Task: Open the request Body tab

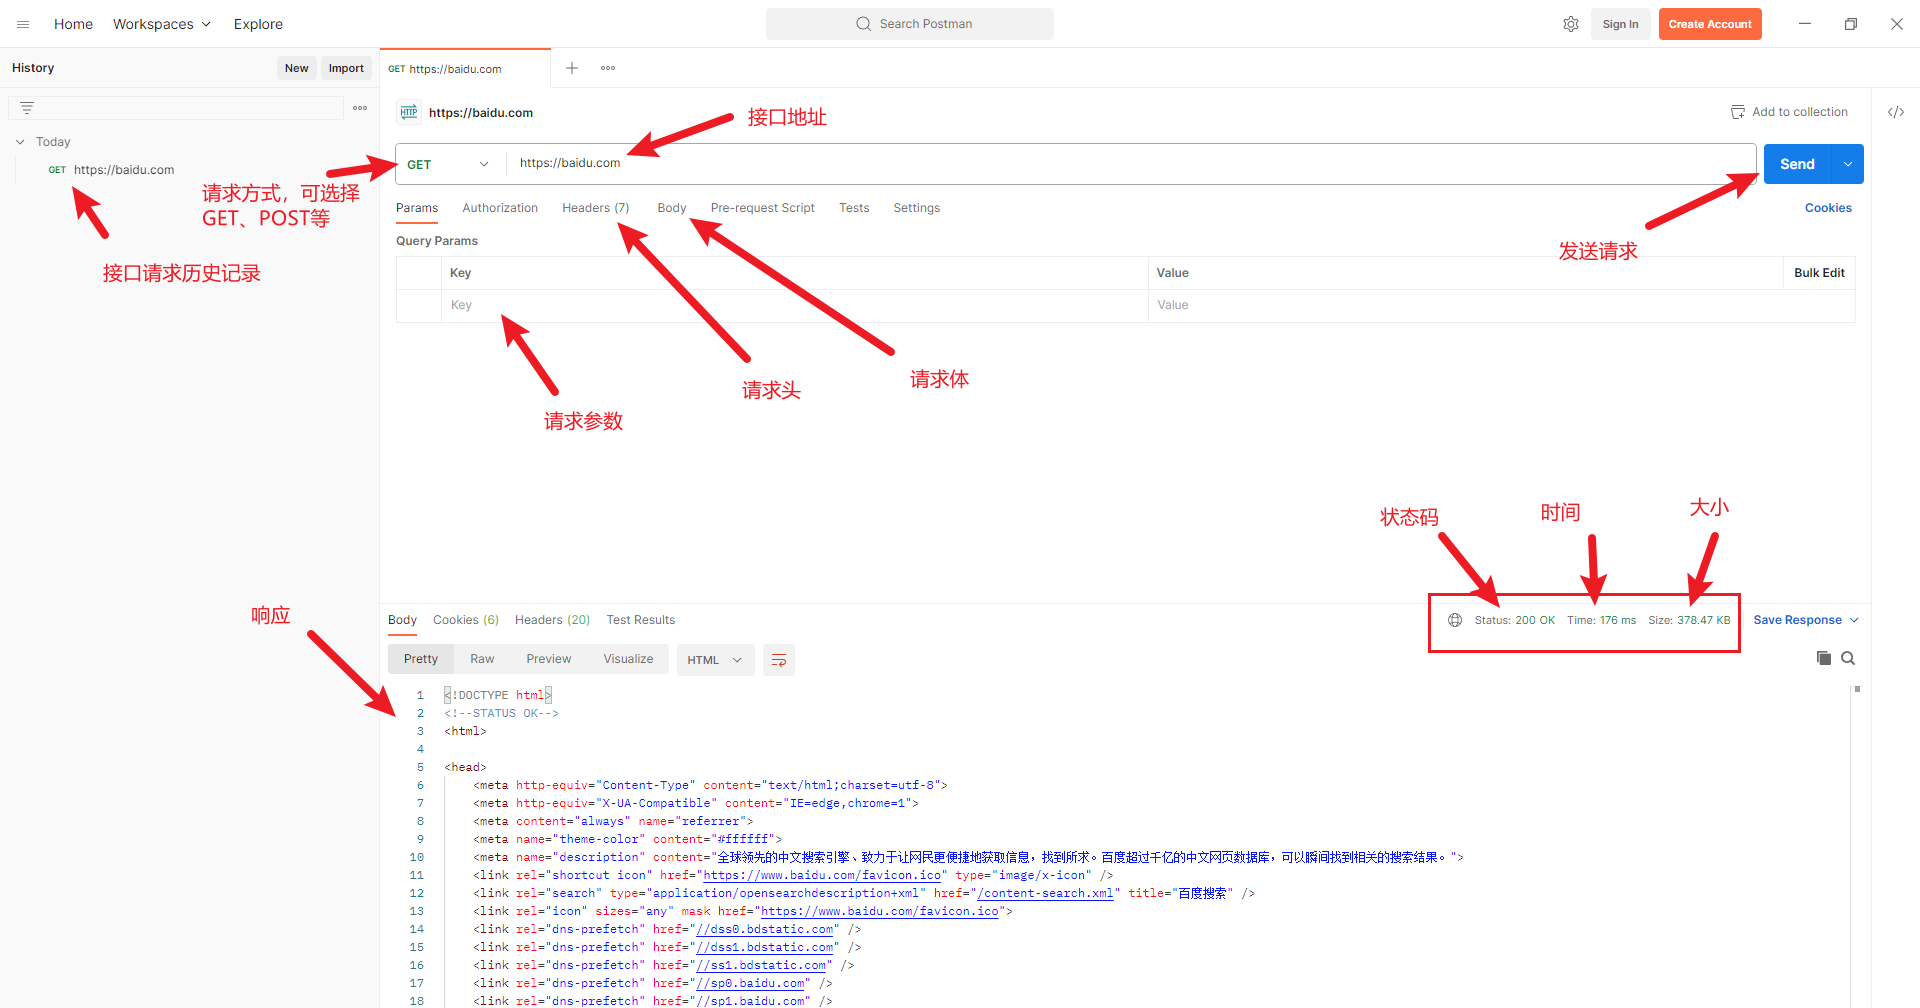Action: coord(672,208)
